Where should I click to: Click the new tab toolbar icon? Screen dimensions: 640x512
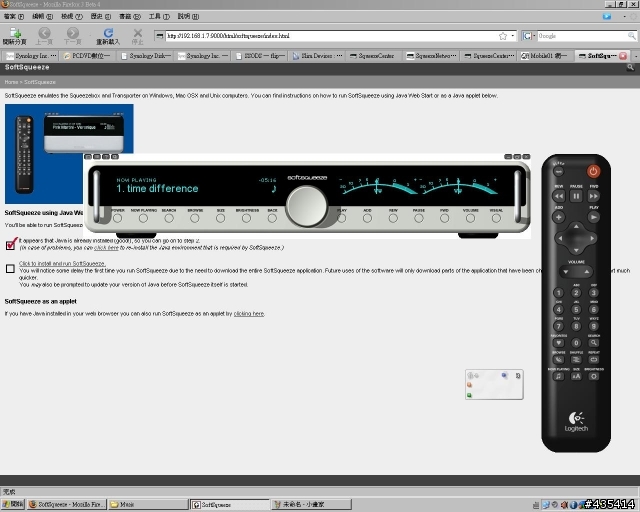click(x=15, y=36)
